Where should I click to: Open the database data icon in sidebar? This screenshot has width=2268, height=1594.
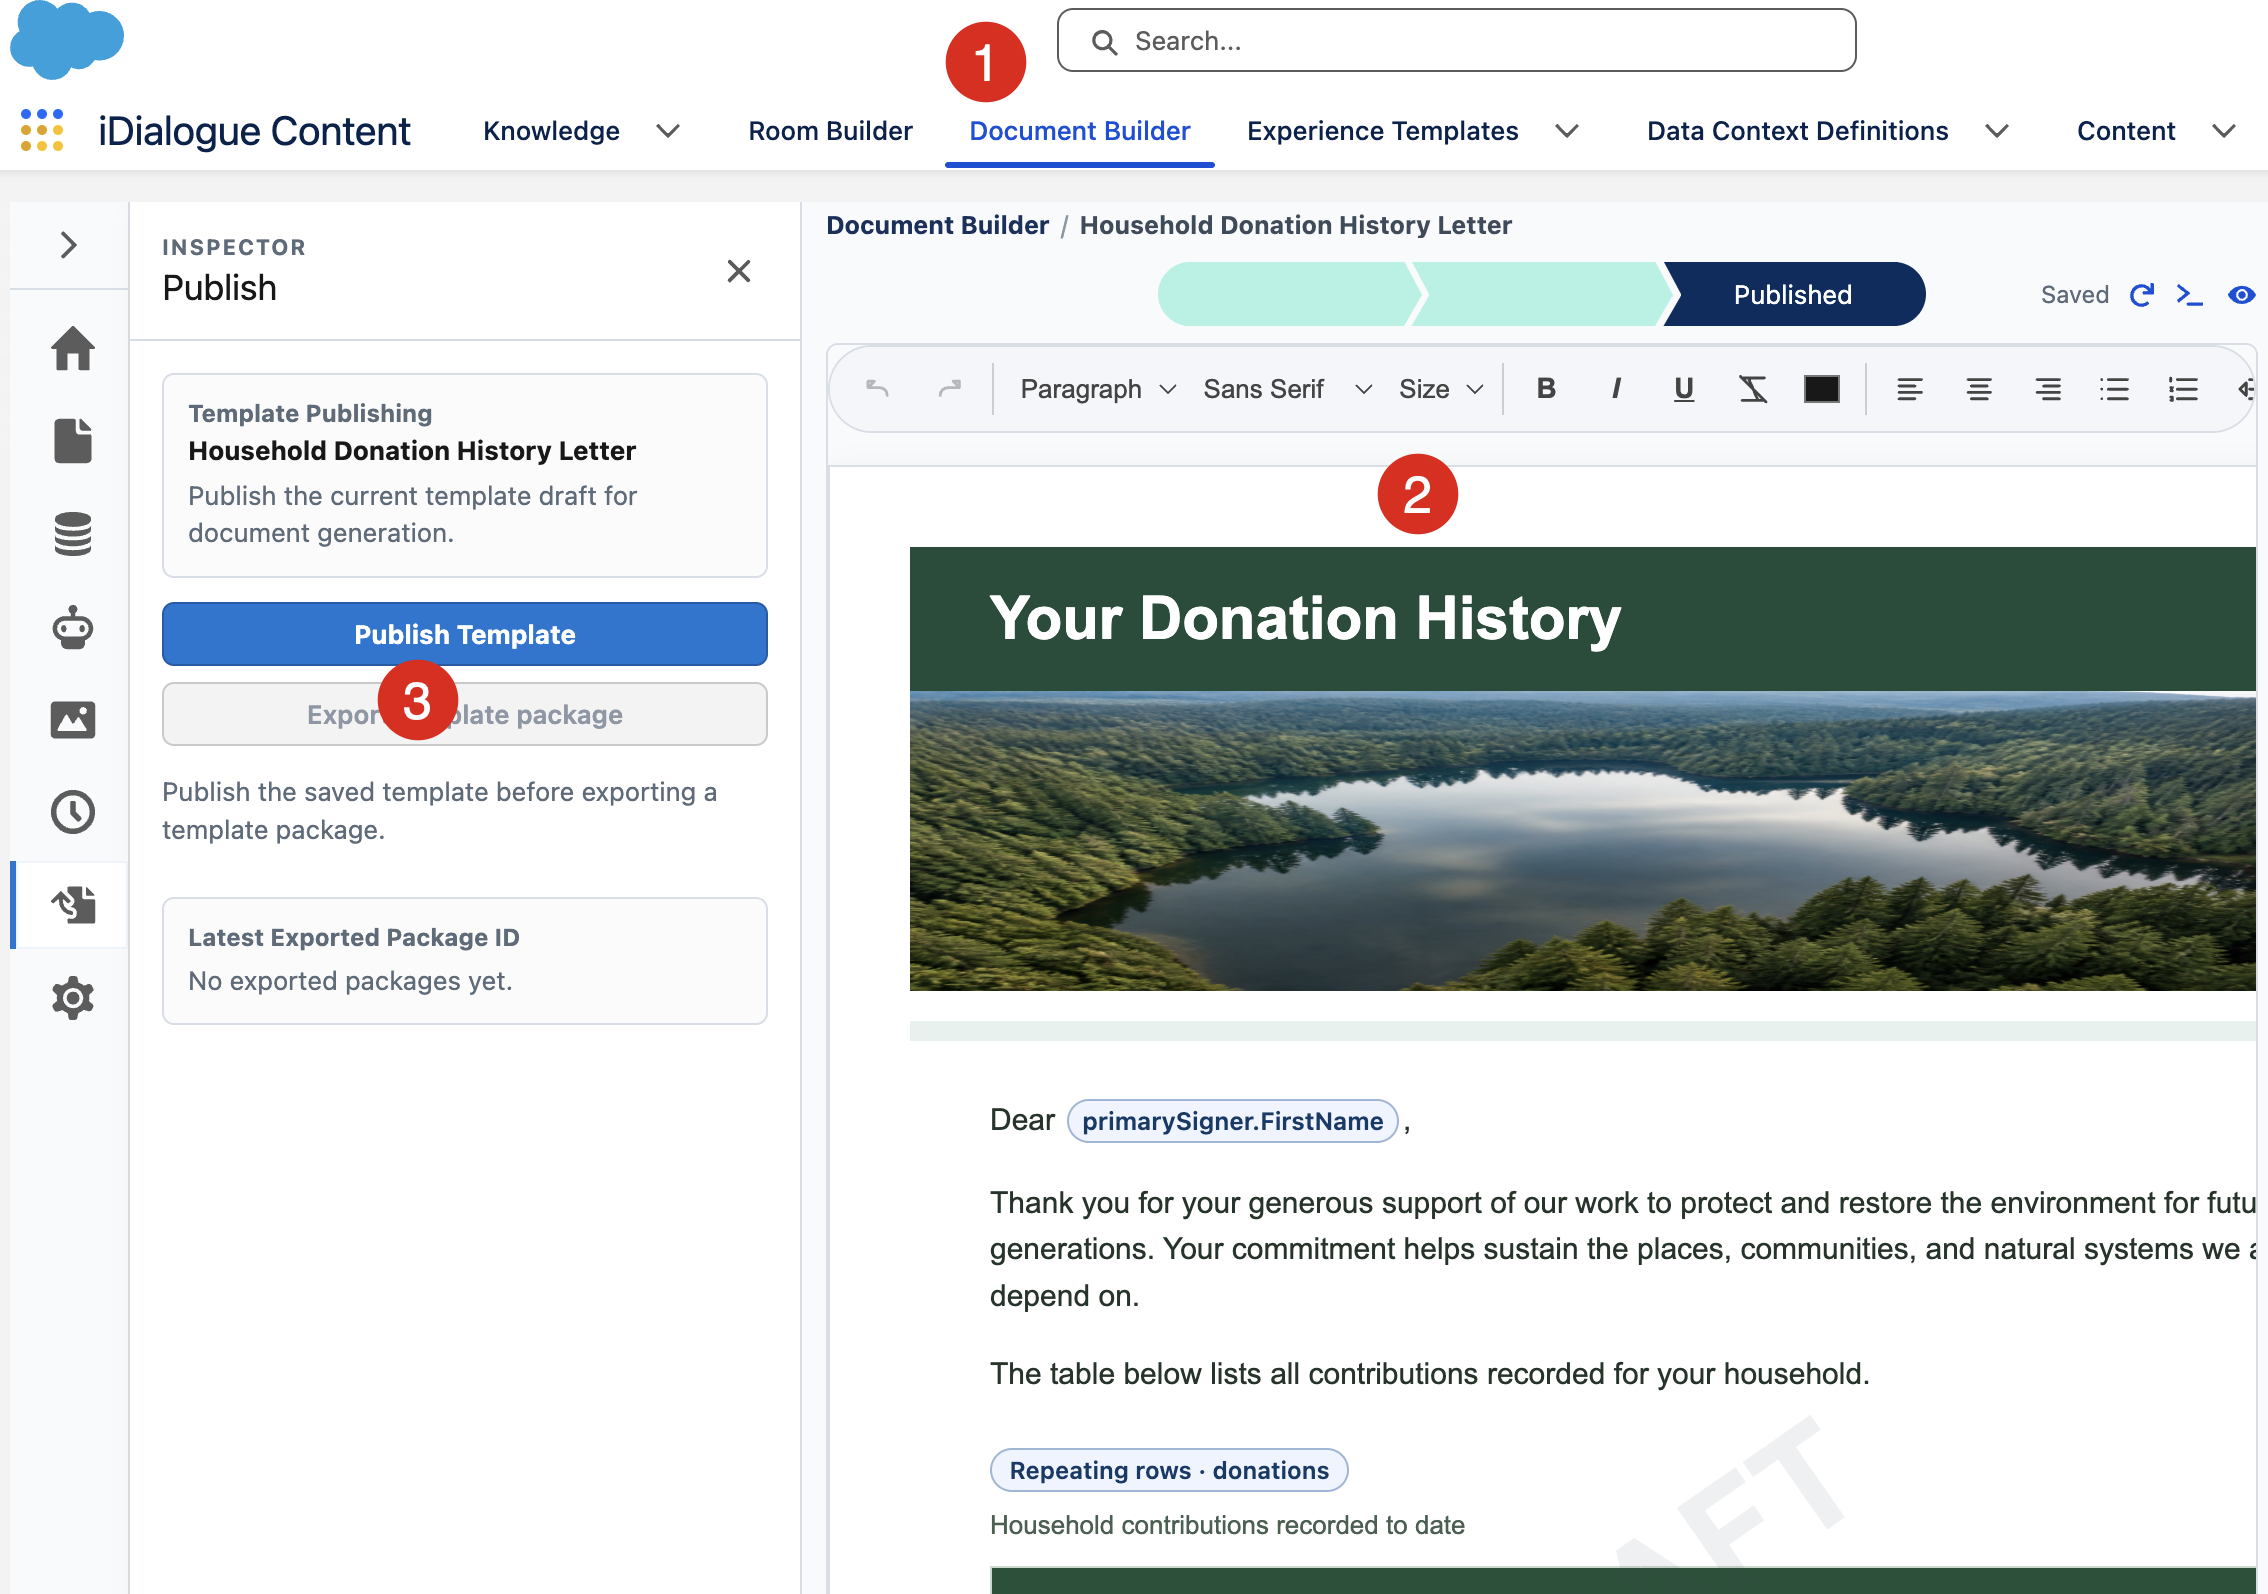click(x=73, y=534)
